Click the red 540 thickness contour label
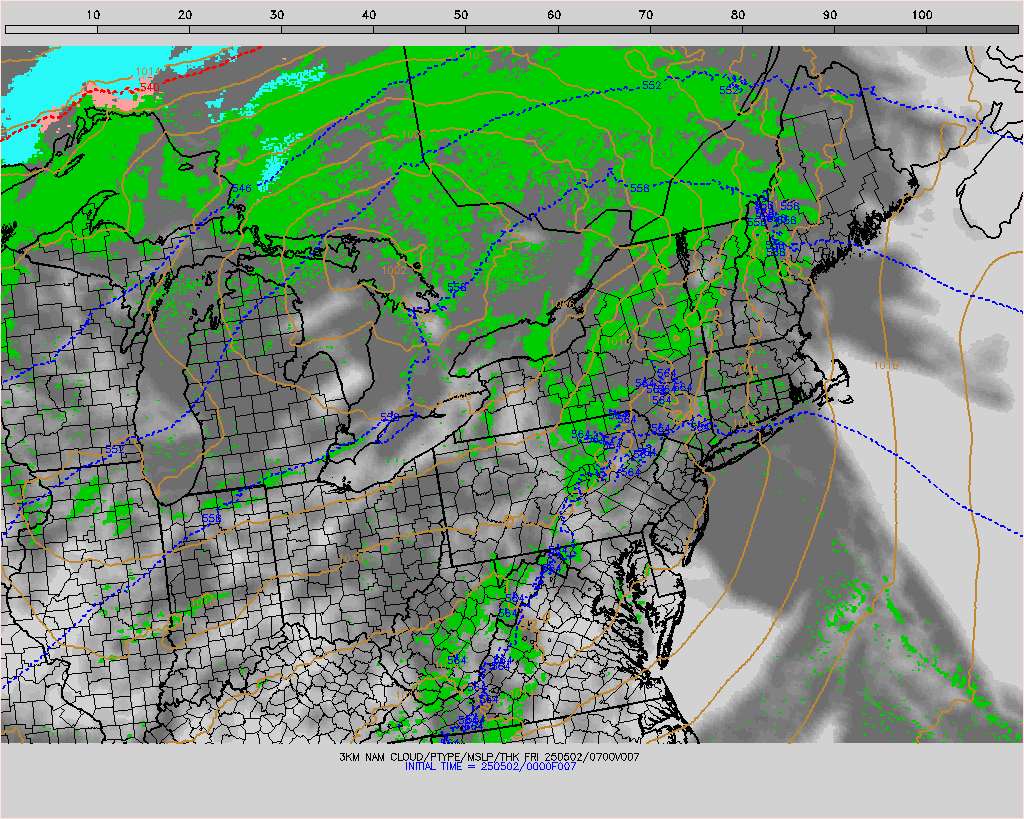 [150, 87]
